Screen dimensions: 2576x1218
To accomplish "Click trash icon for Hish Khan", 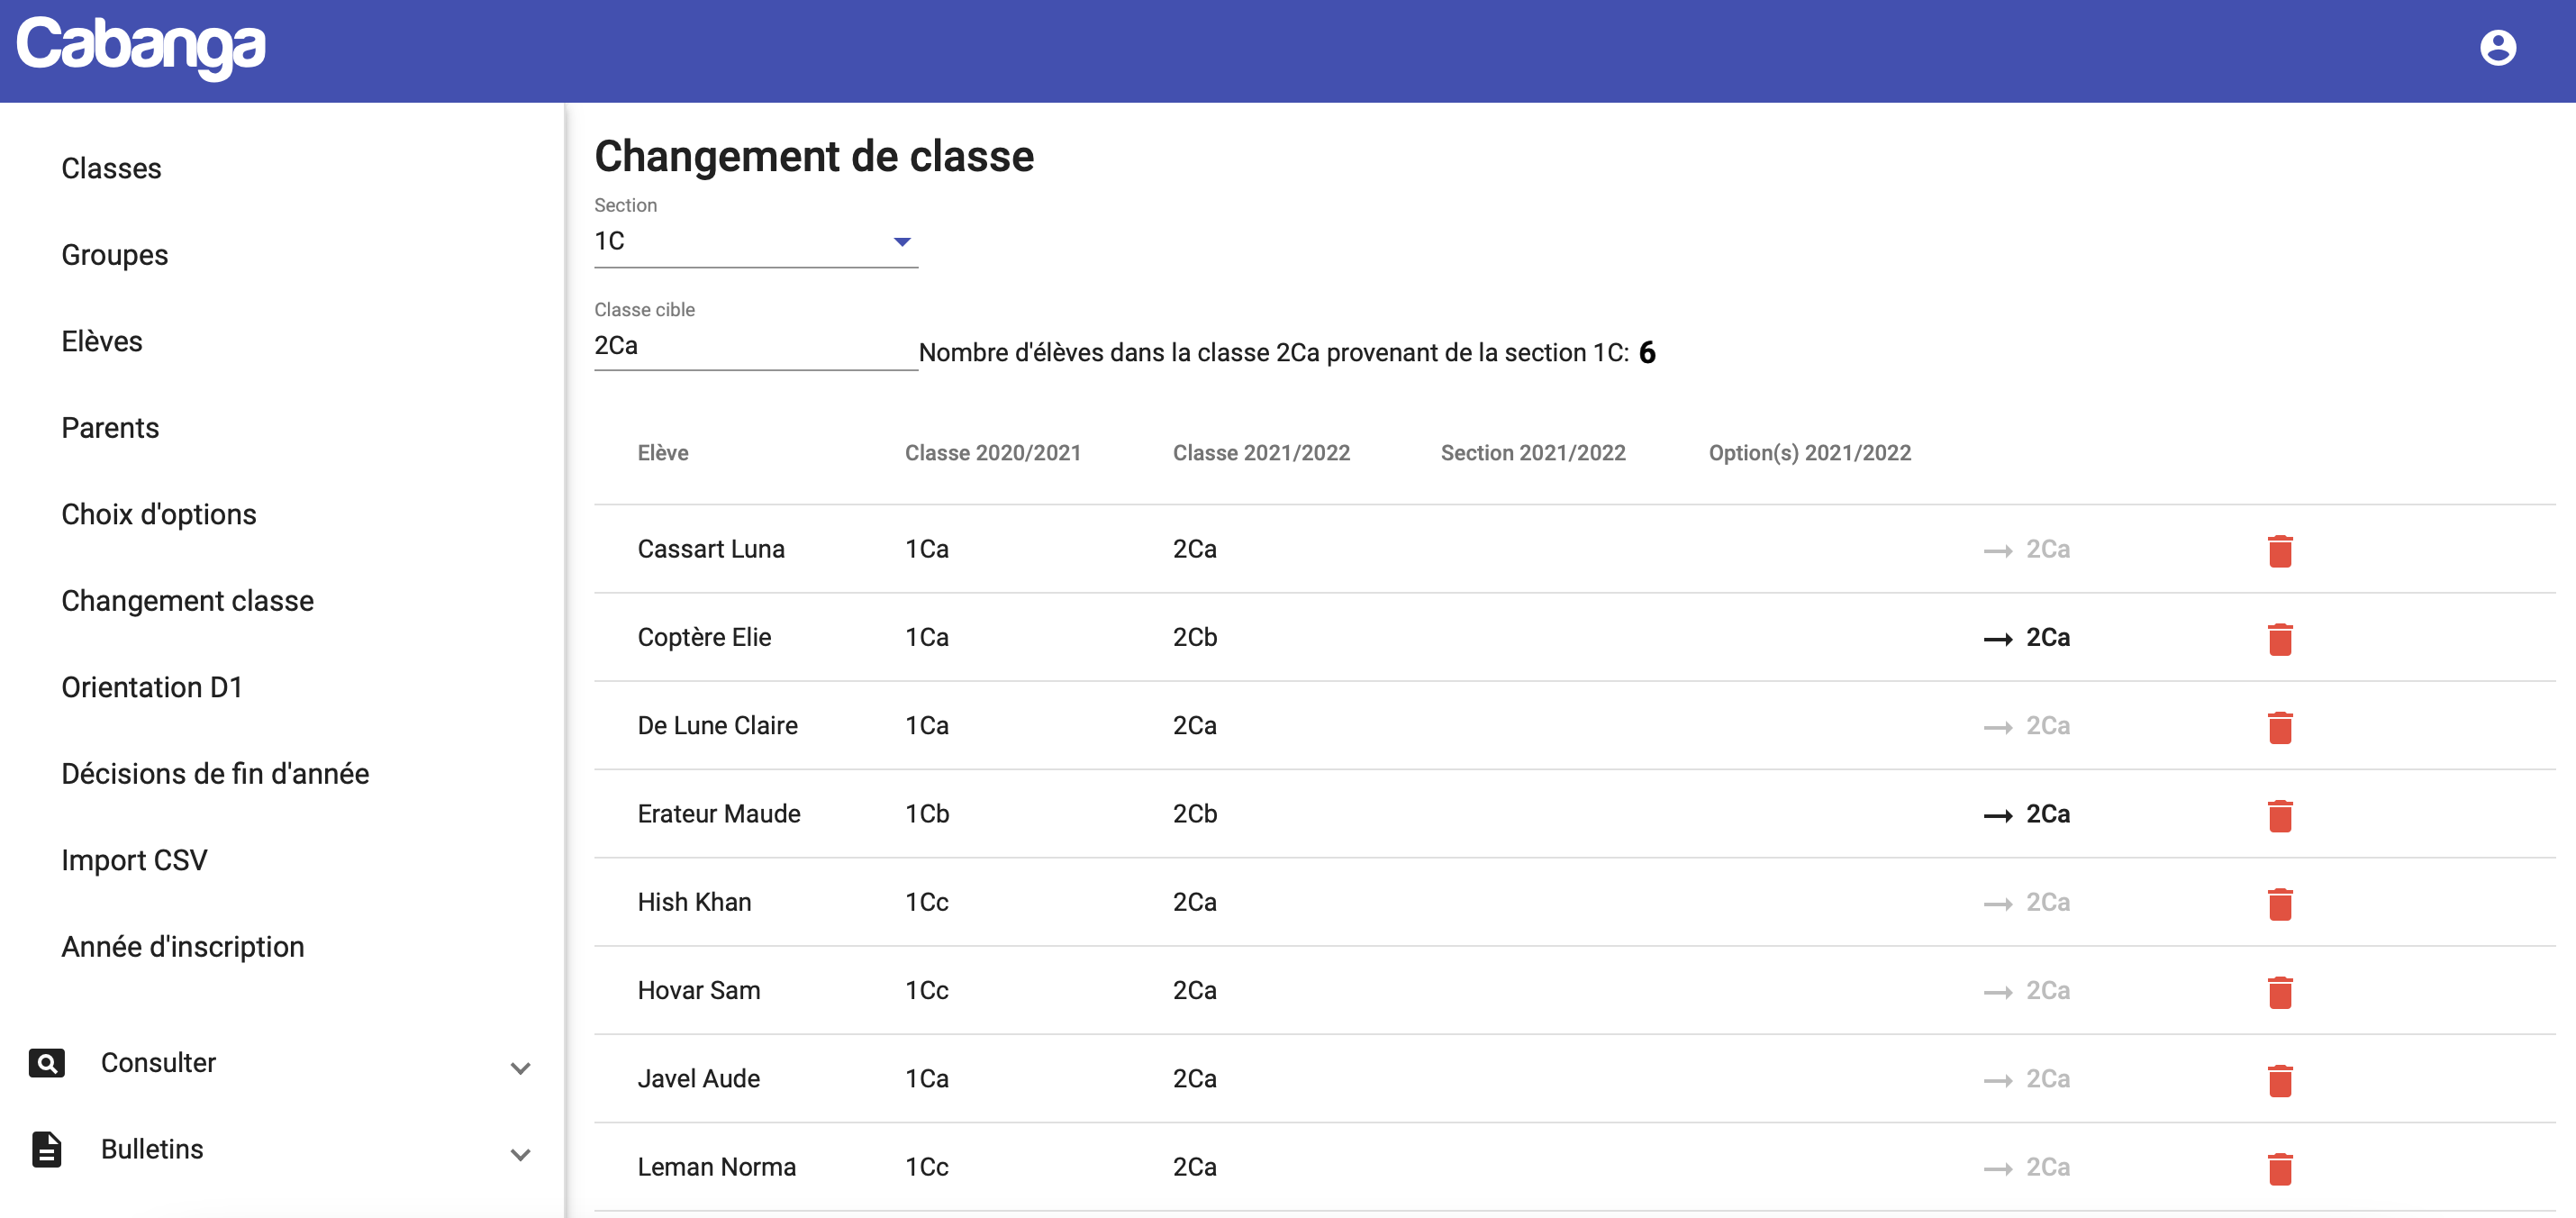I will [2279, 903].
